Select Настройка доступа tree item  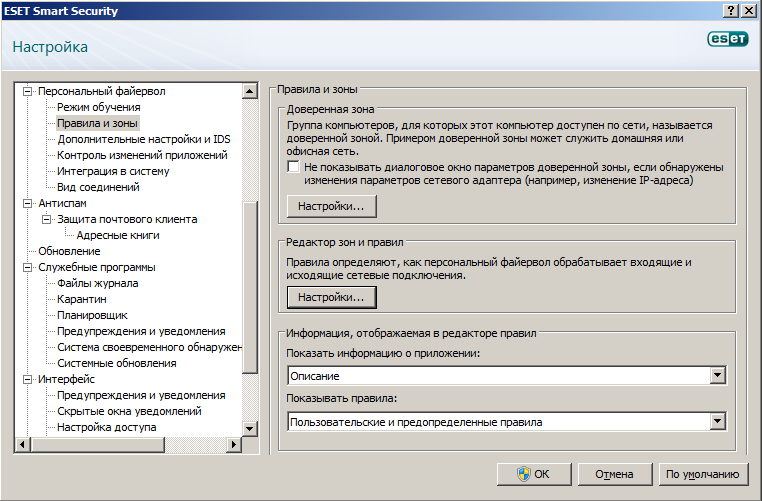click(107, 427)
